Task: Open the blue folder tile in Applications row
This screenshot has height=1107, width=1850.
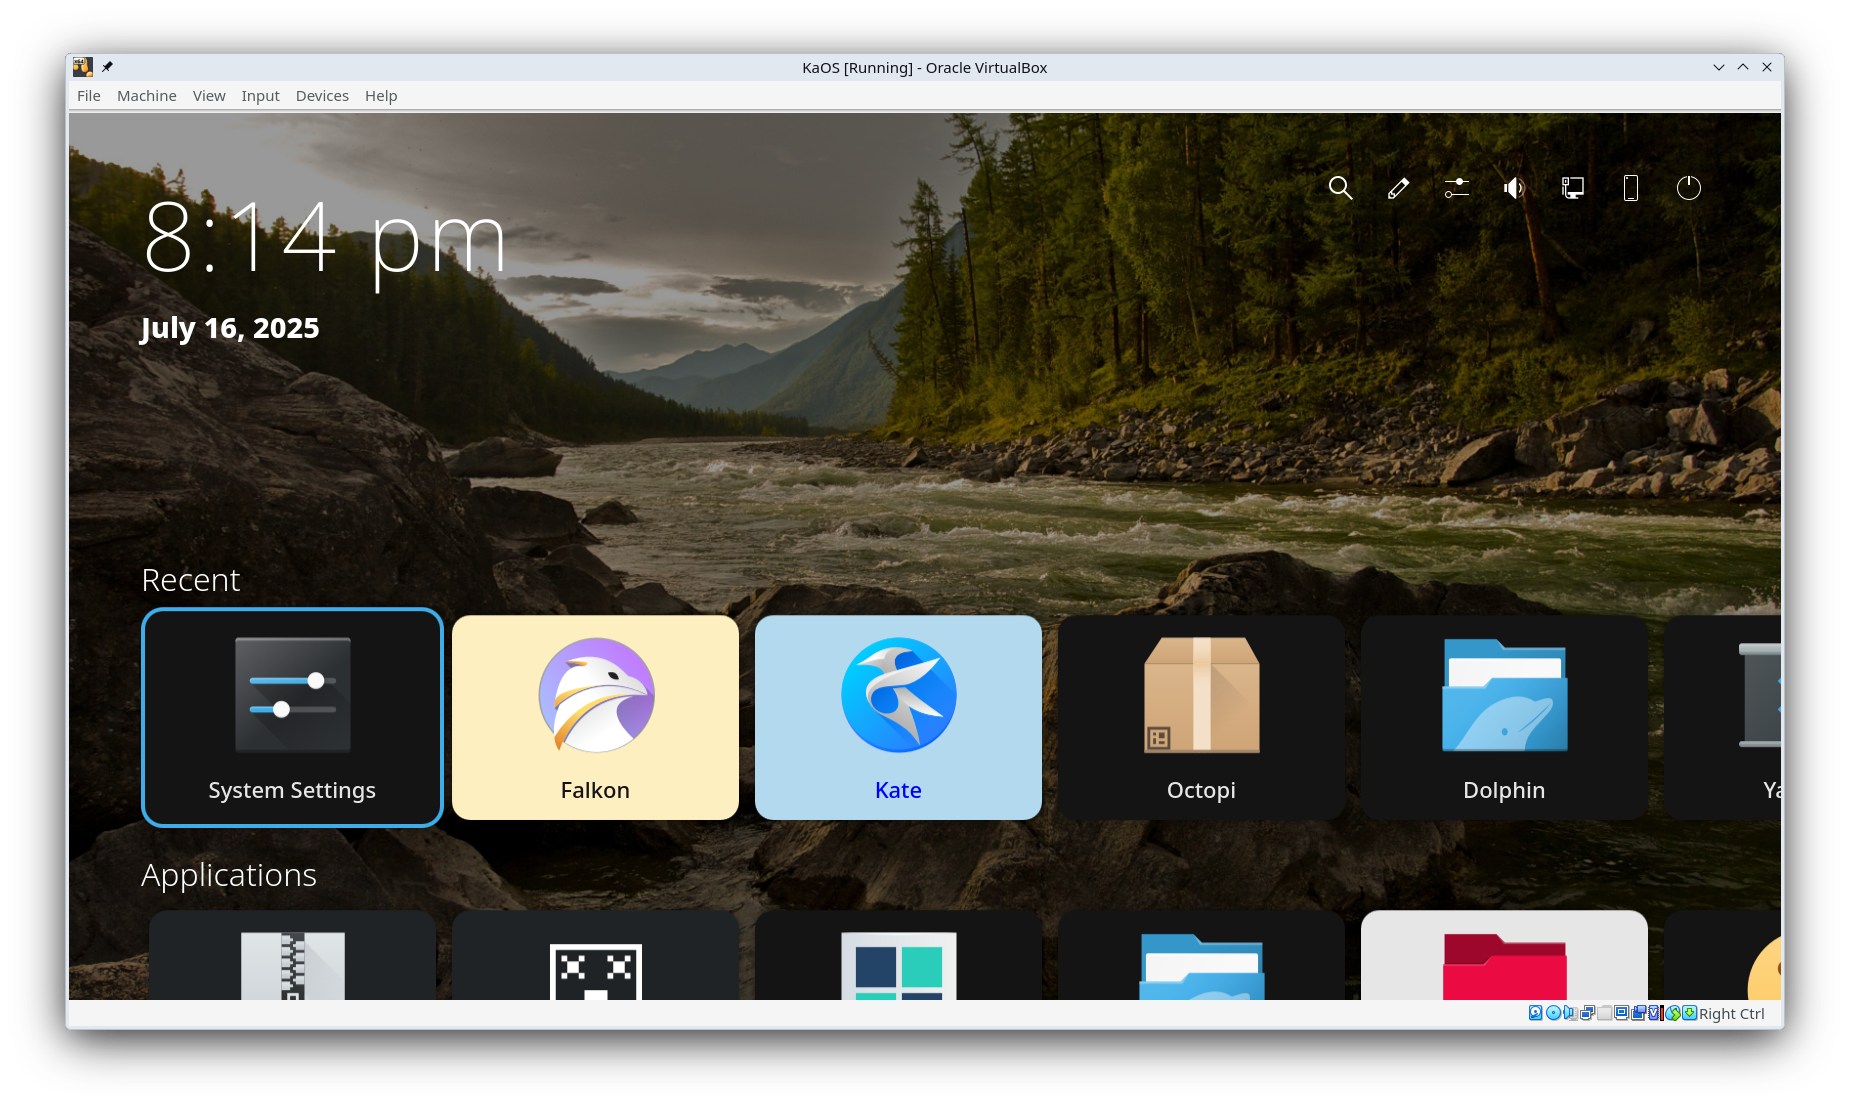Action: (1201, 955)
